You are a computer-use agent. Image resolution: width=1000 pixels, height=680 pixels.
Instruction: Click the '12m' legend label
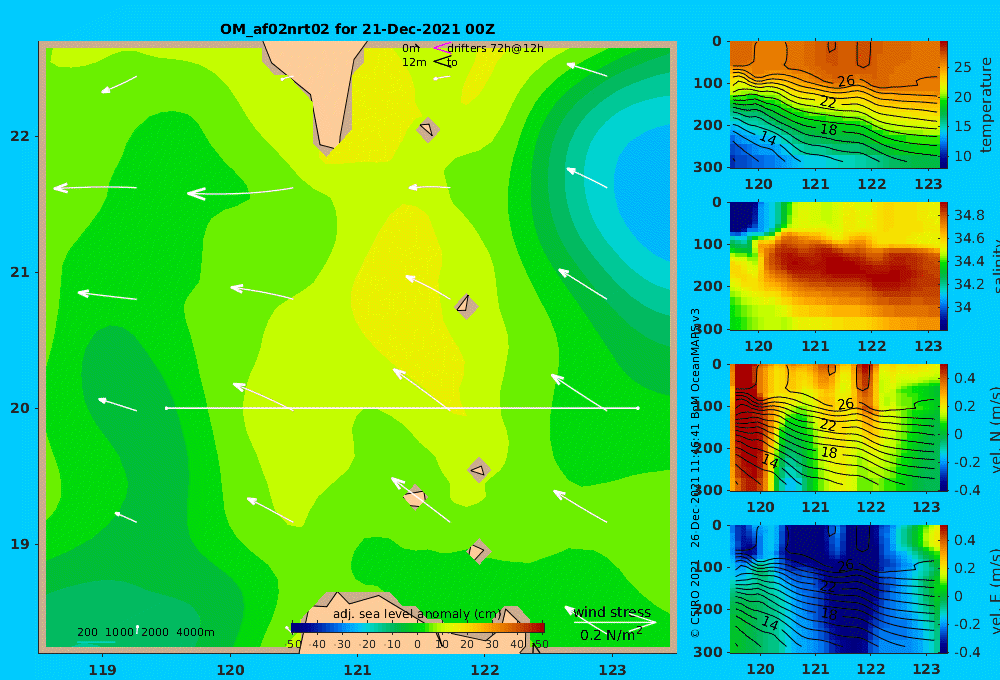tap(414, 63)
